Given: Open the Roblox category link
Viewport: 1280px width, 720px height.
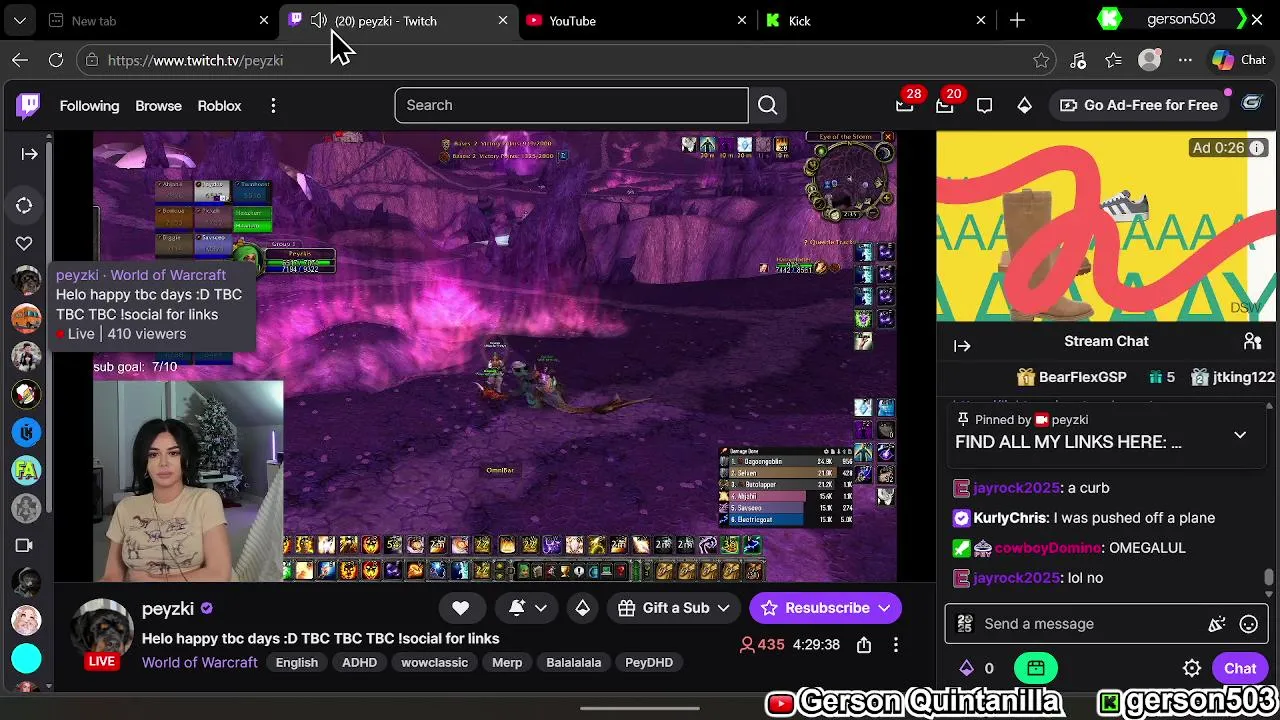Looking at the screenshot, I should click(219, 105).
